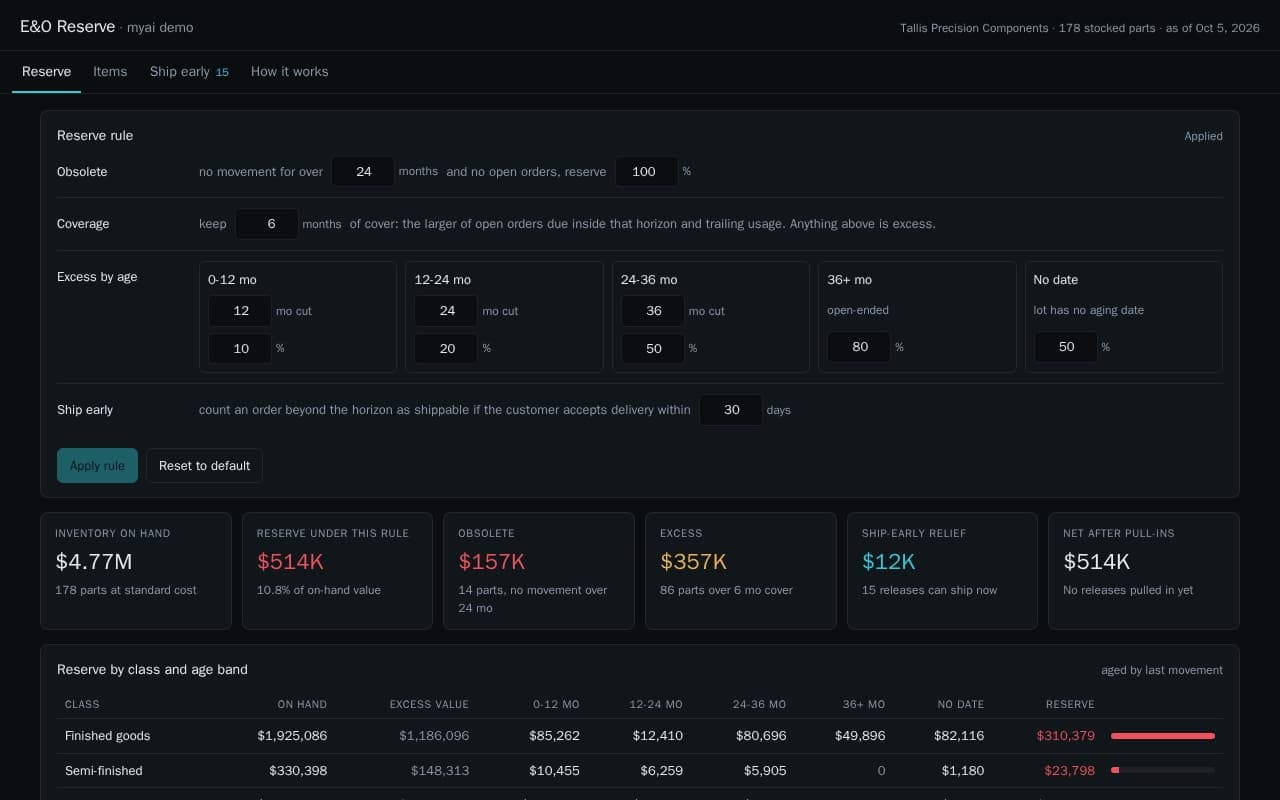Edit 24-36 mo cut field
This screenshot has height=800, width=1280.
pos(653,311)
